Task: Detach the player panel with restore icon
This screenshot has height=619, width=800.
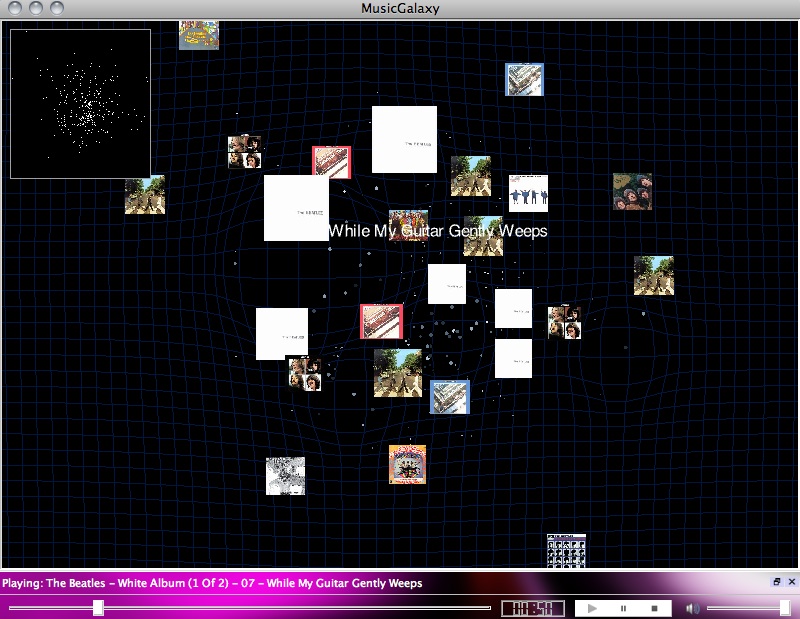Action: (x=777, y=582)
